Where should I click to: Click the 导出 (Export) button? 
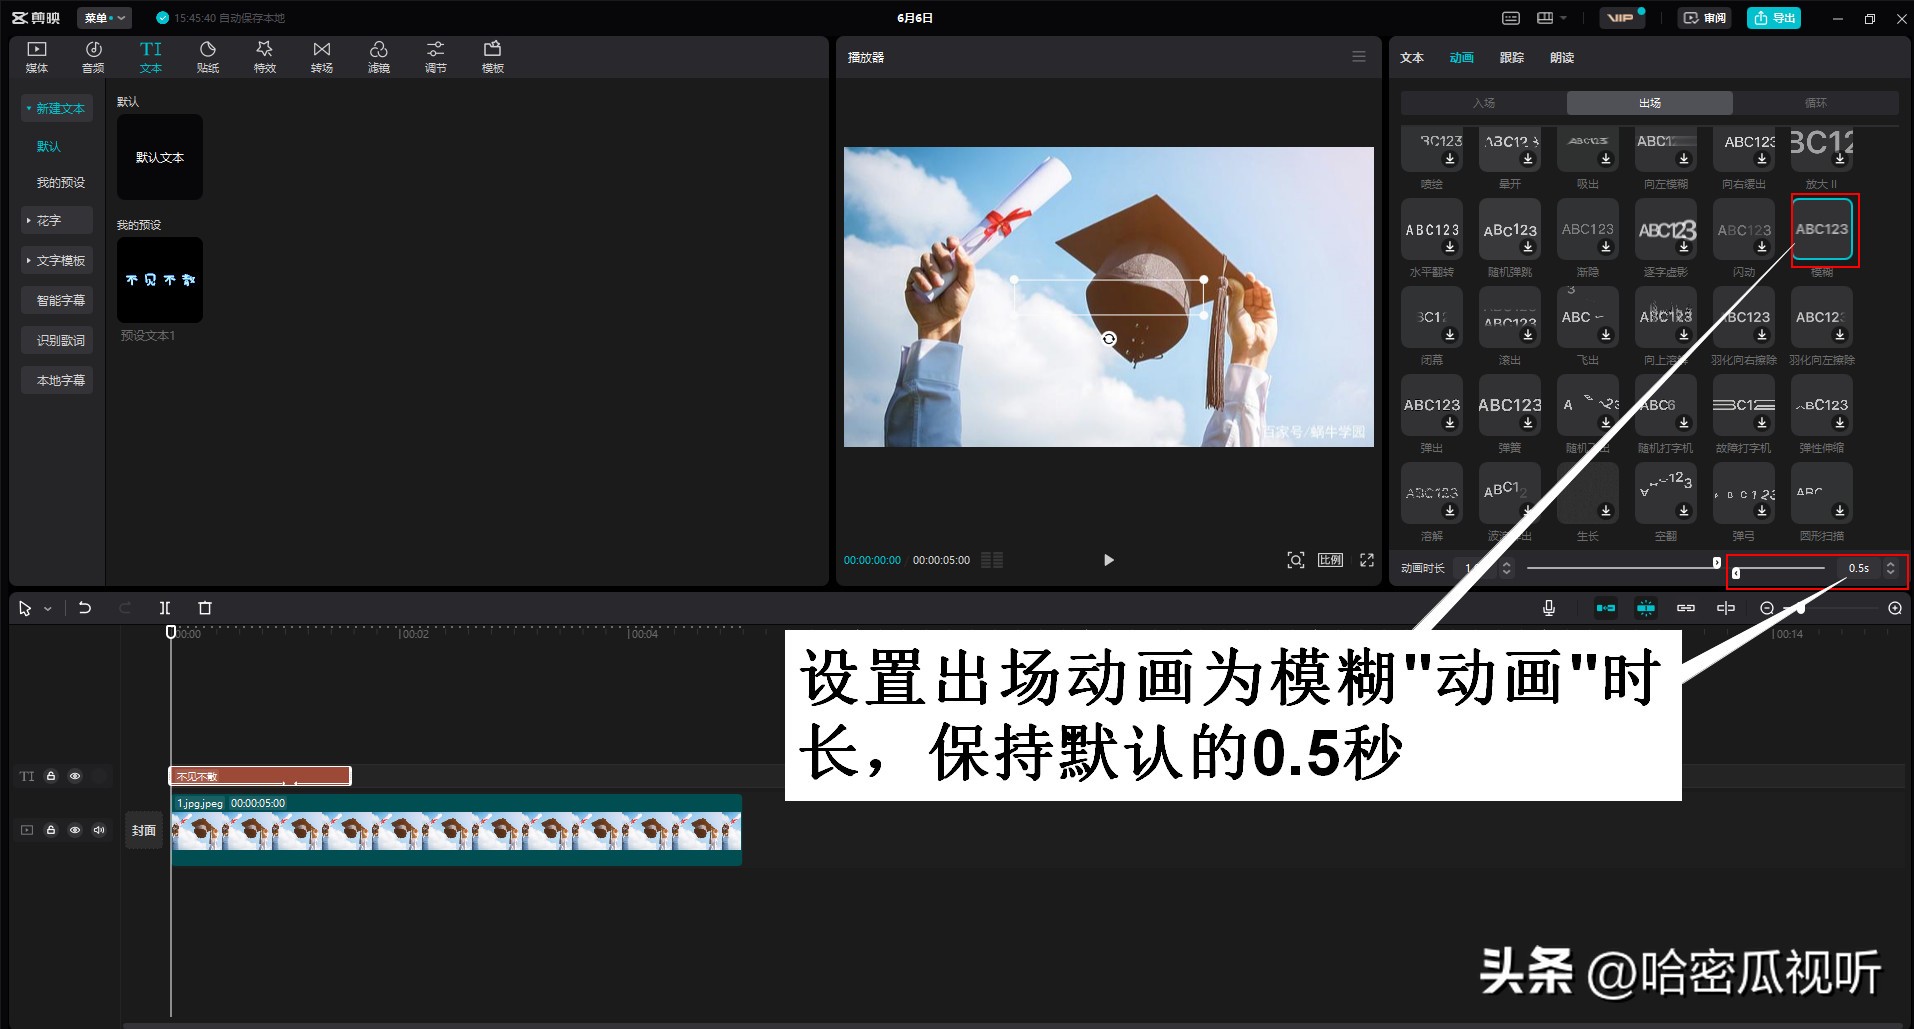click(1774, 17)
